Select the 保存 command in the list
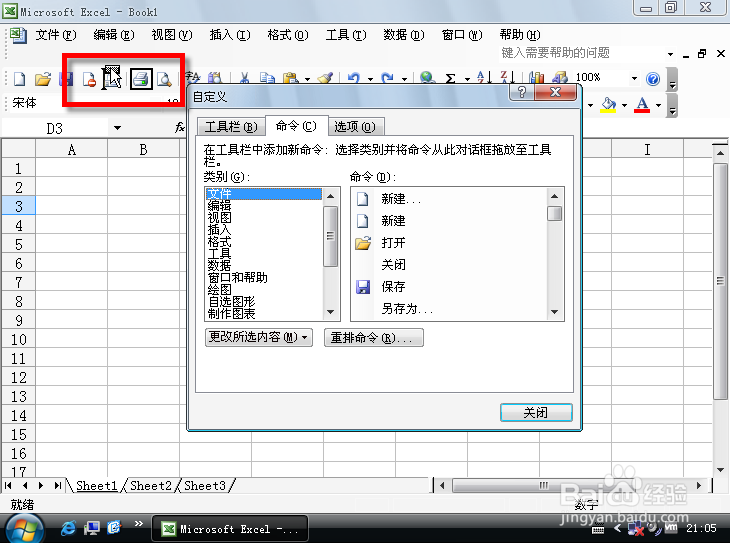 (393, 287)
